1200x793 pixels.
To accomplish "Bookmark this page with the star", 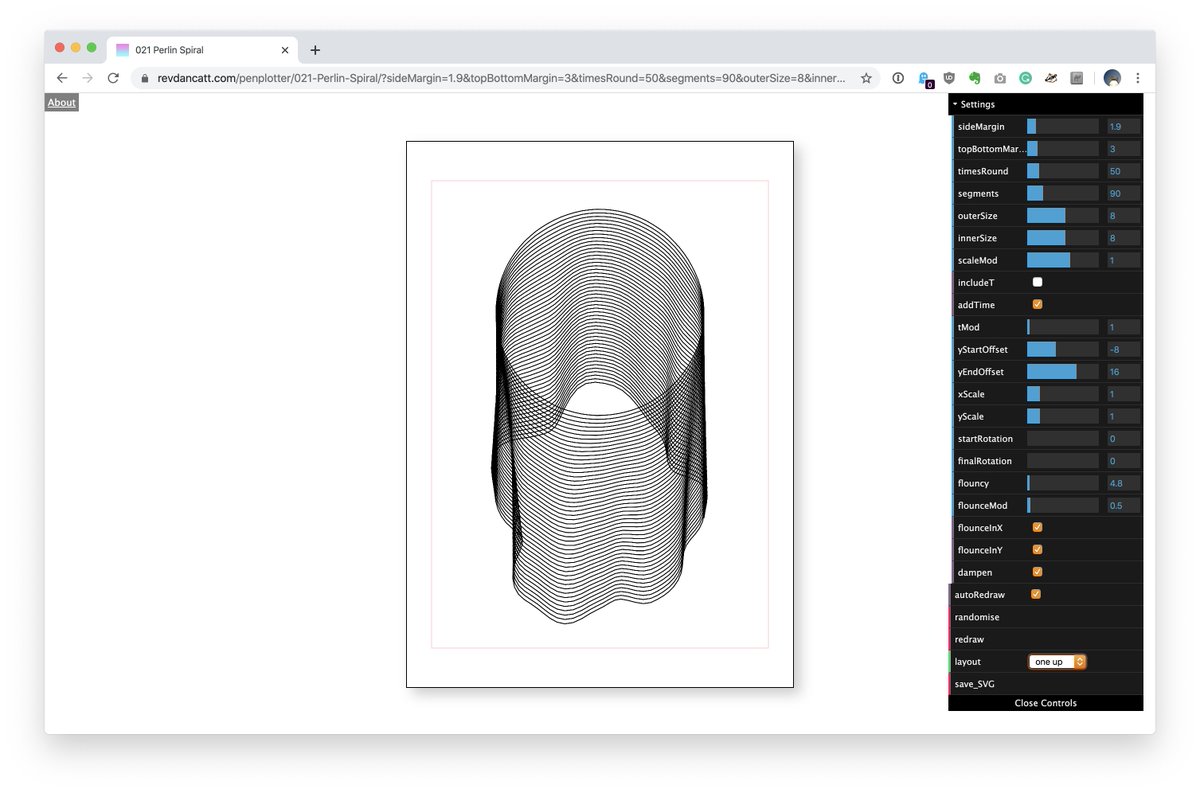I will (x=866, y=78).
